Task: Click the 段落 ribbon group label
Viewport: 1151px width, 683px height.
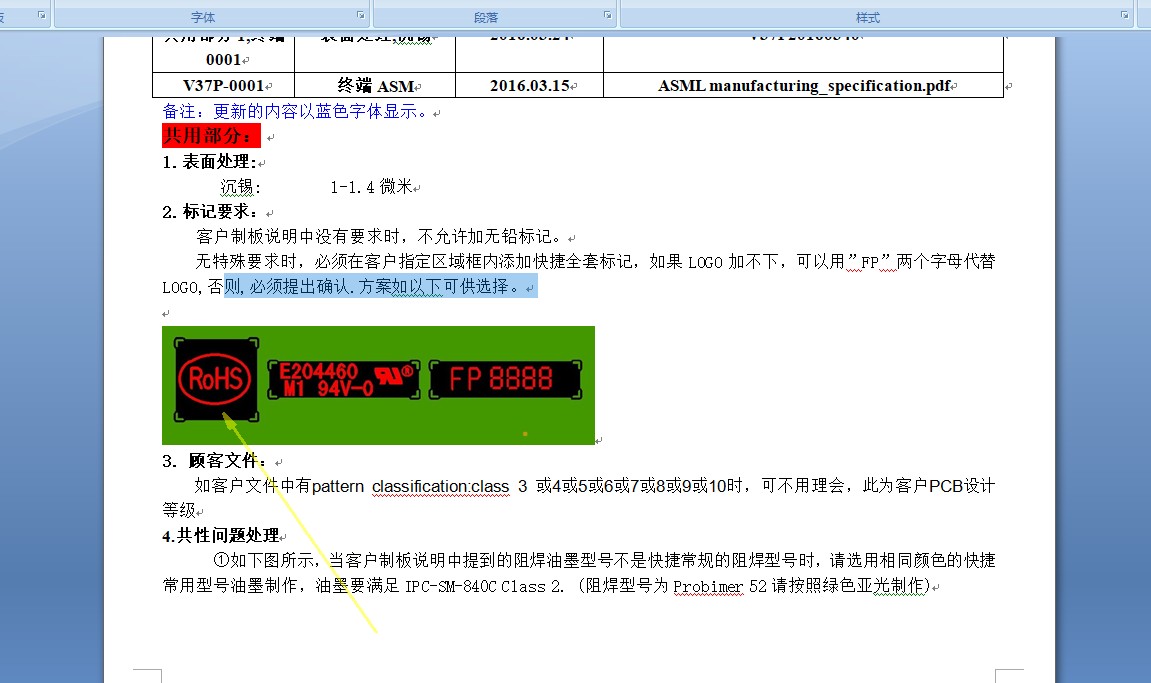Action: click(x=486, y=18)
